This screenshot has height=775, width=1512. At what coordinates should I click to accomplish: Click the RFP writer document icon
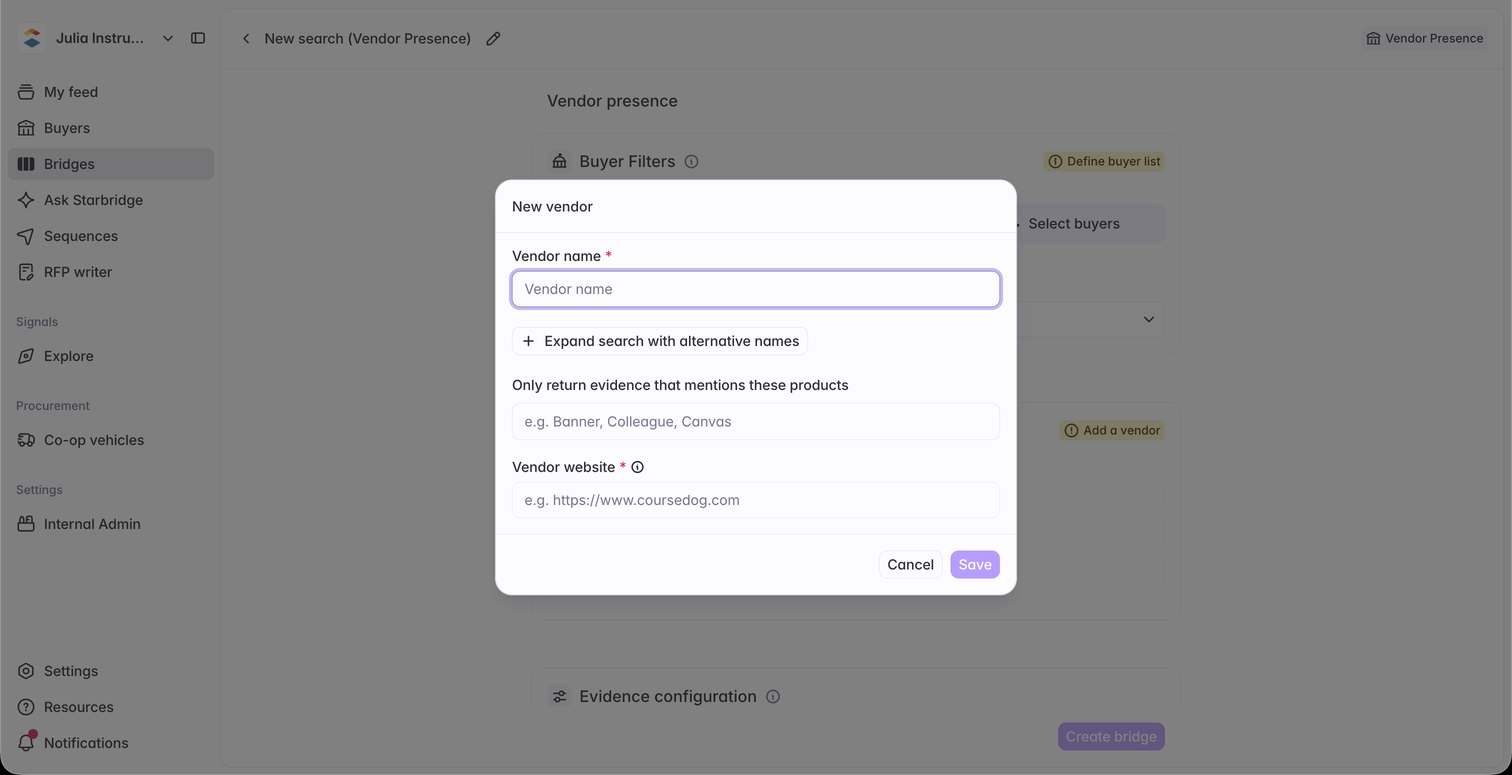point(26,272)
